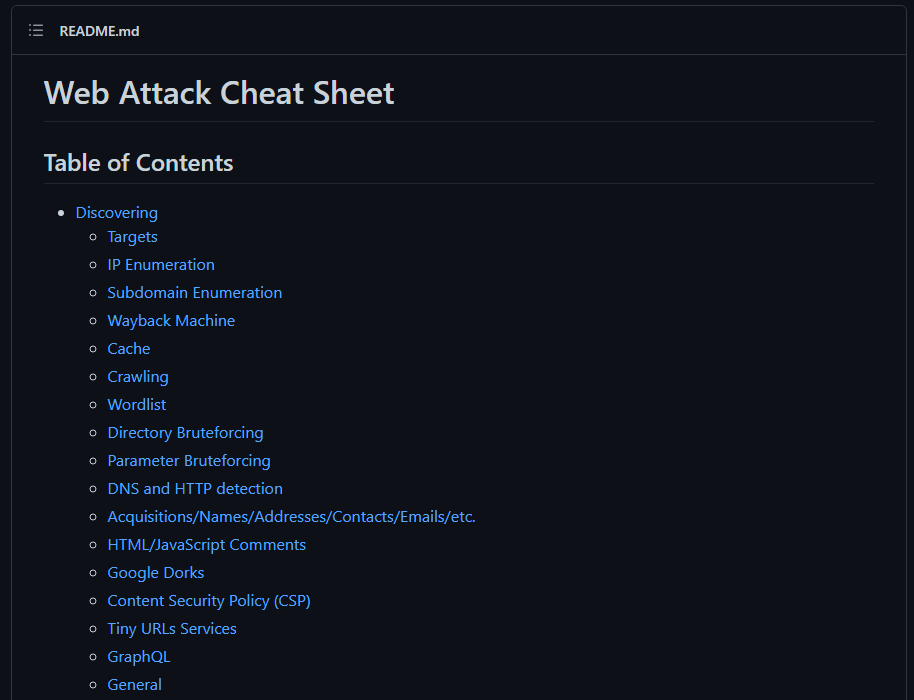Click the Wayback Machine link
Image resolution: width=914 pixels, height=700 pixels.
pos(171,321)
